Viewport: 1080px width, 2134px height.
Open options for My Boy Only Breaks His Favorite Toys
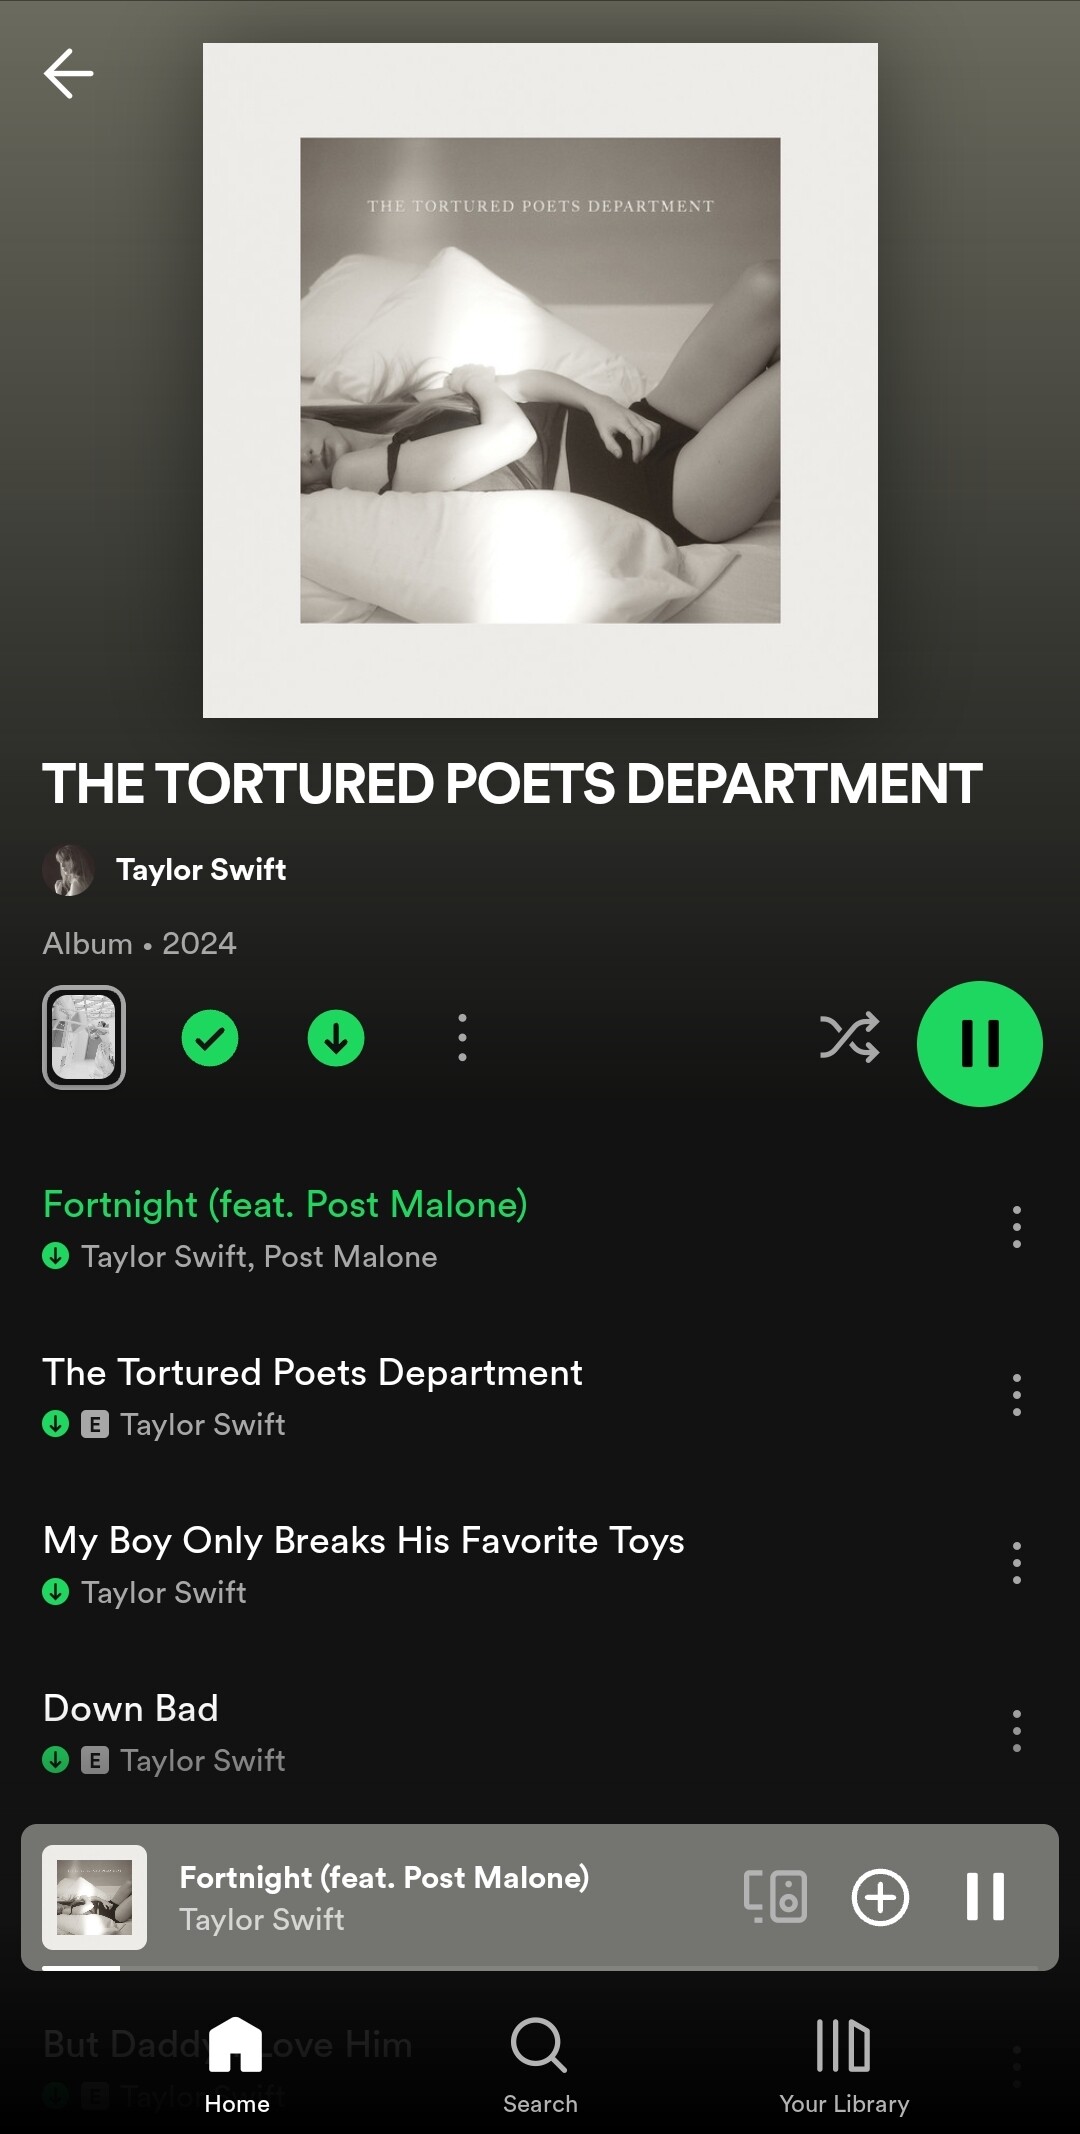click(x=1017, y=1563)
